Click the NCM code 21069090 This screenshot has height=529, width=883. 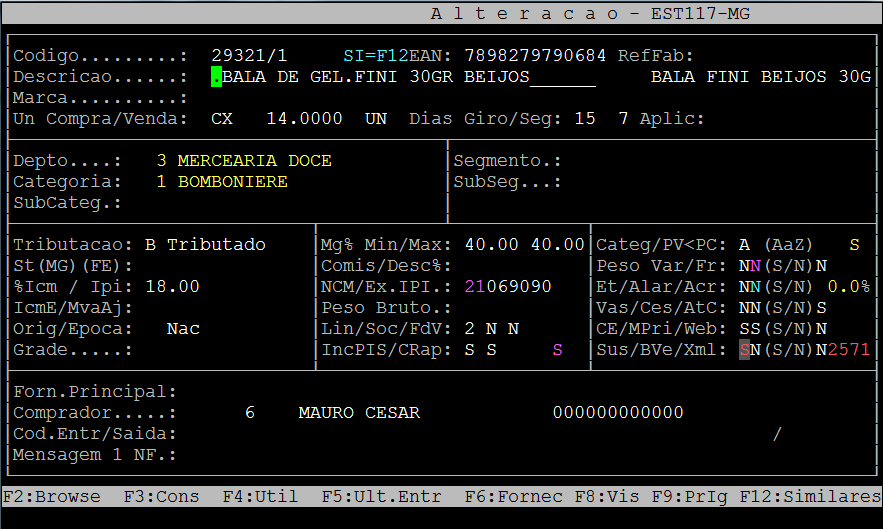point(508,287)
